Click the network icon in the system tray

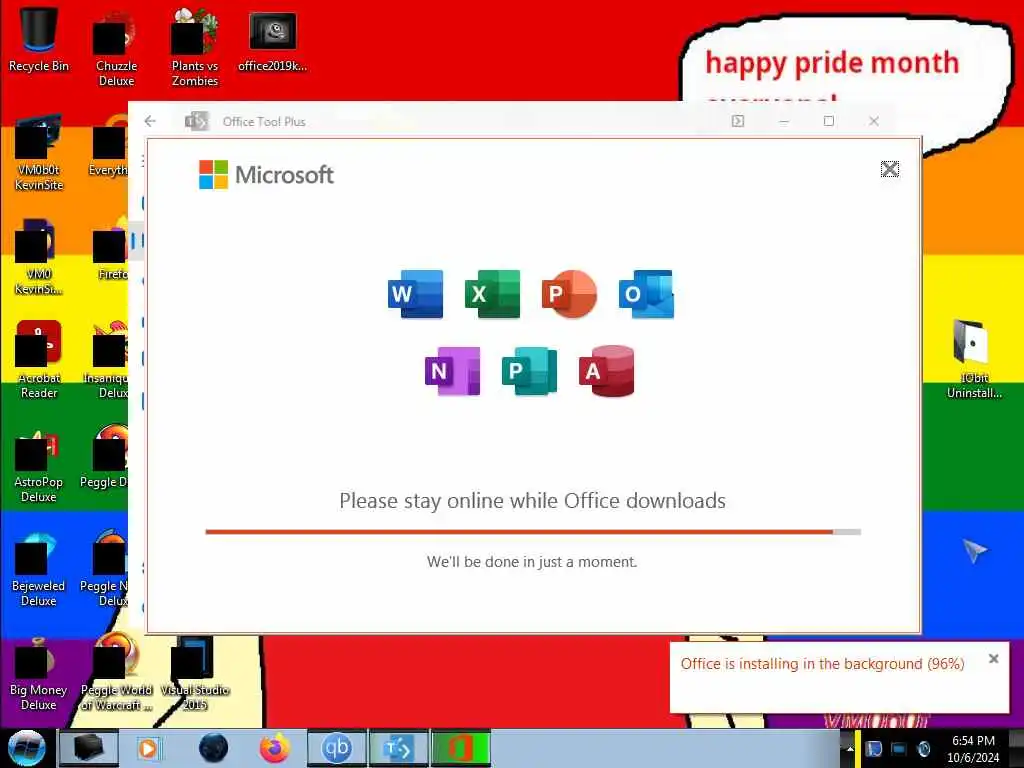coord(899,748)
